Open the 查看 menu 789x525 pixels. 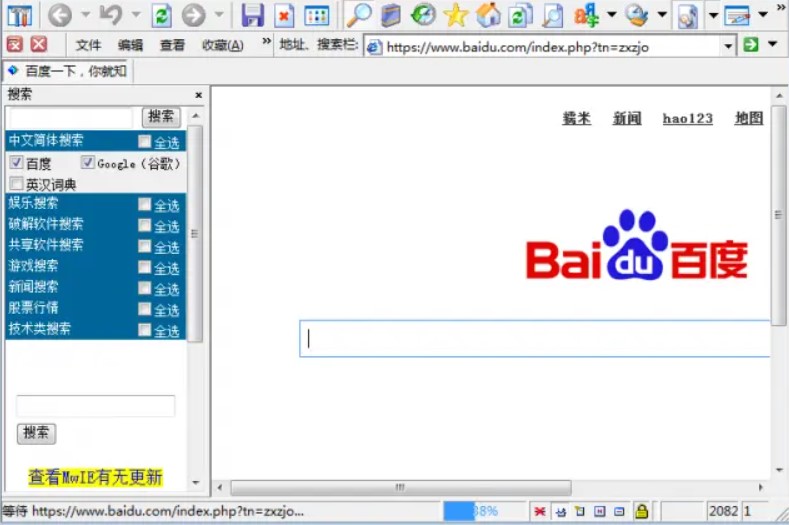tap(173, 45)
